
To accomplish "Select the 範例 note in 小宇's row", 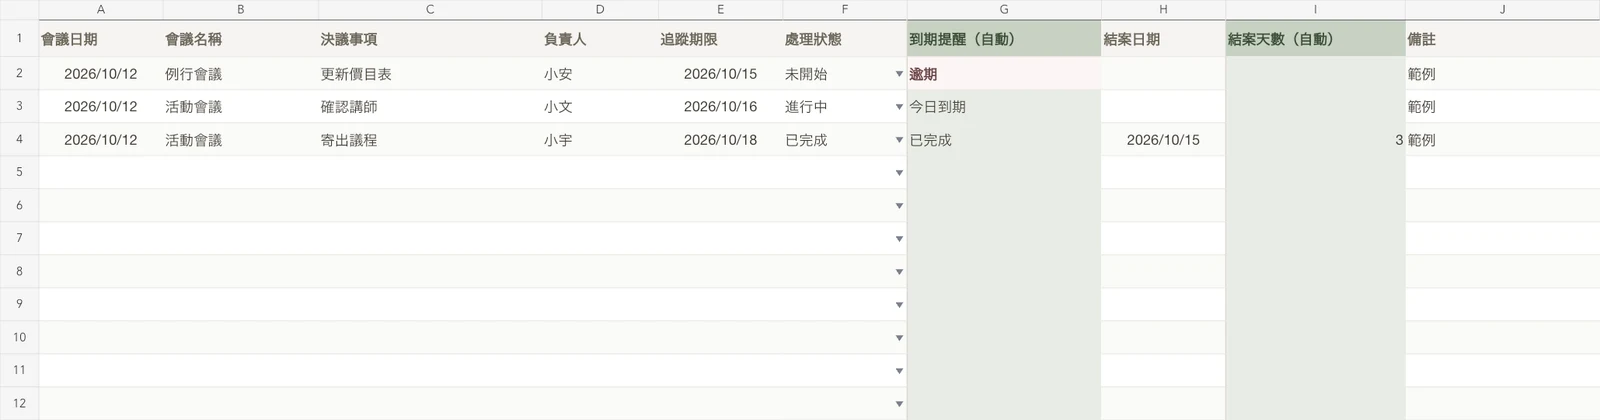I will (x=1502, y=140).
